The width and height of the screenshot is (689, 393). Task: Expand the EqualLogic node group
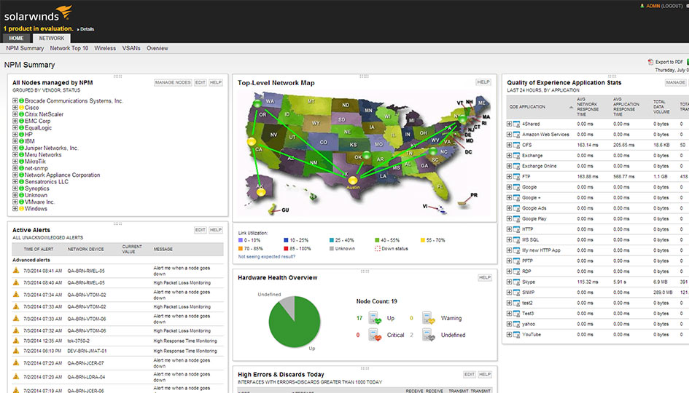15,128
